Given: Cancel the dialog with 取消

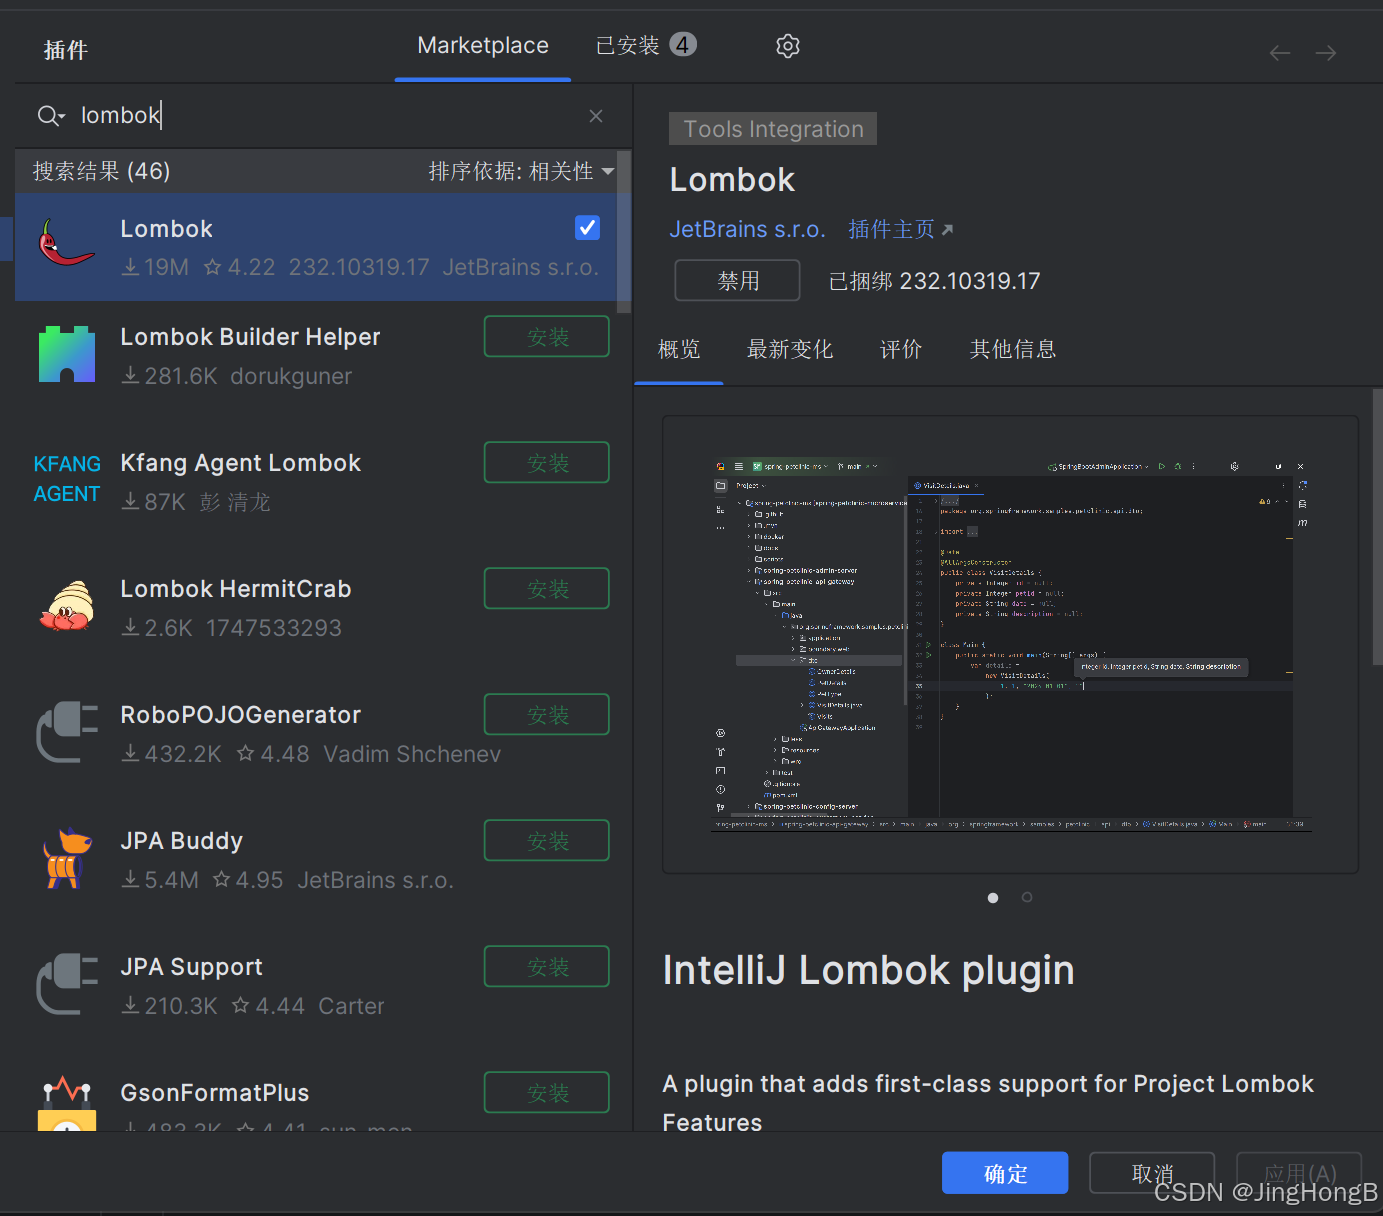Looking at the screenshot, I should click(1152, 1174).
